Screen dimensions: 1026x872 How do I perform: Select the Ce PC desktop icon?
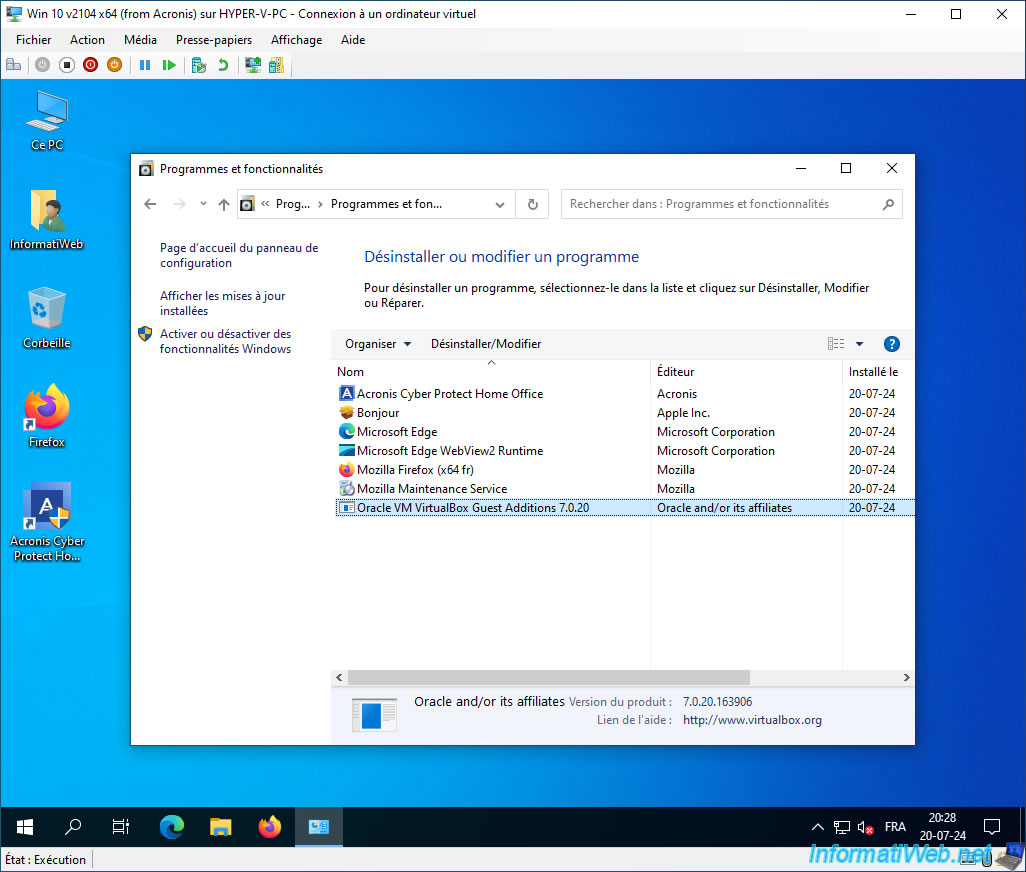point(47,122)
